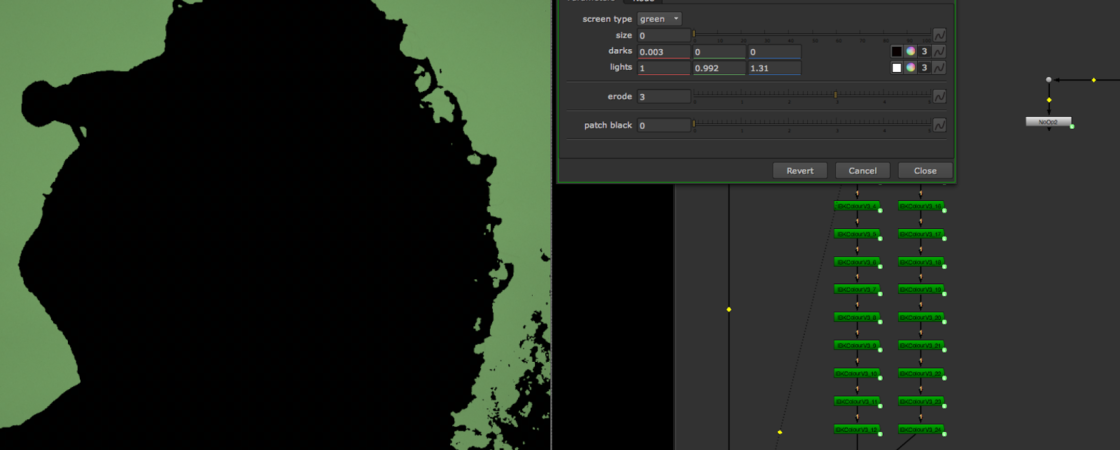The width and height of the screenshot is (1120, 450).
Task: Select the IBKColourV3_19 node
Action: [921, 289]
